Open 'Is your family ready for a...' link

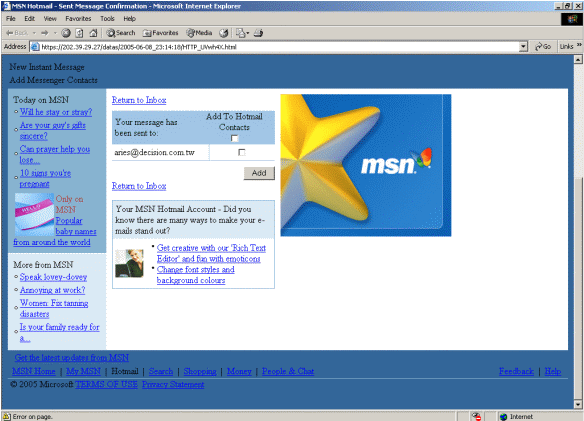pyautogui.click(x=60, y=332)
